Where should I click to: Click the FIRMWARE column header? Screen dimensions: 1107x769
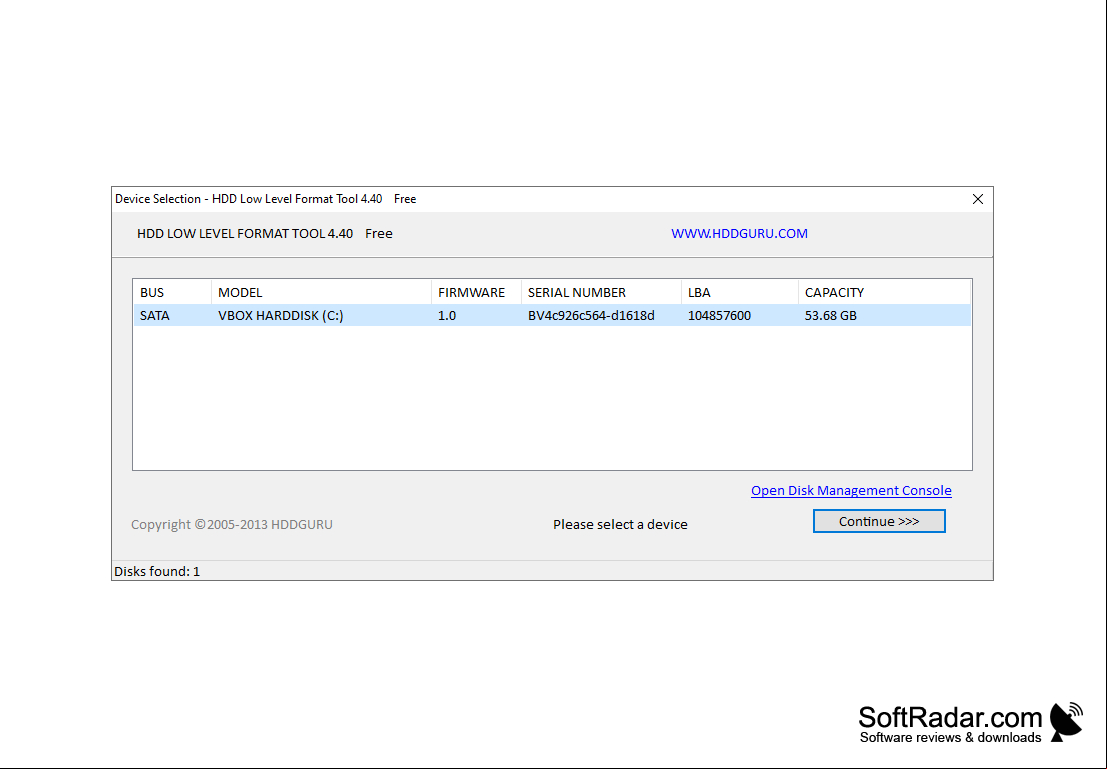coord(477,292)
